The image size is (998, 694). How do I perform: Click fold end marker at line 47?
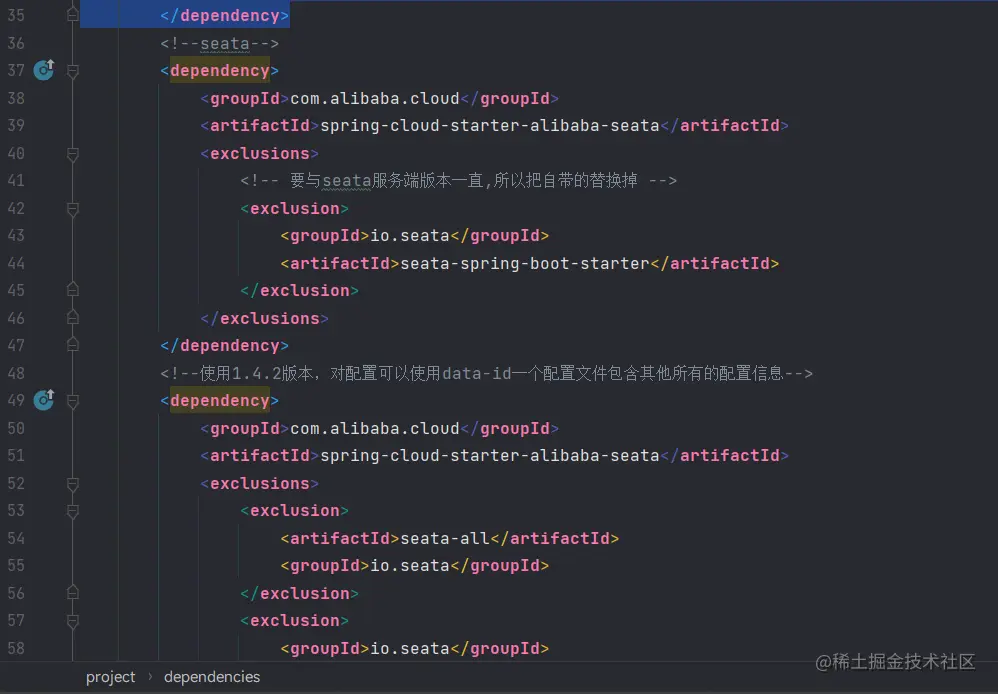click(73, 344)
